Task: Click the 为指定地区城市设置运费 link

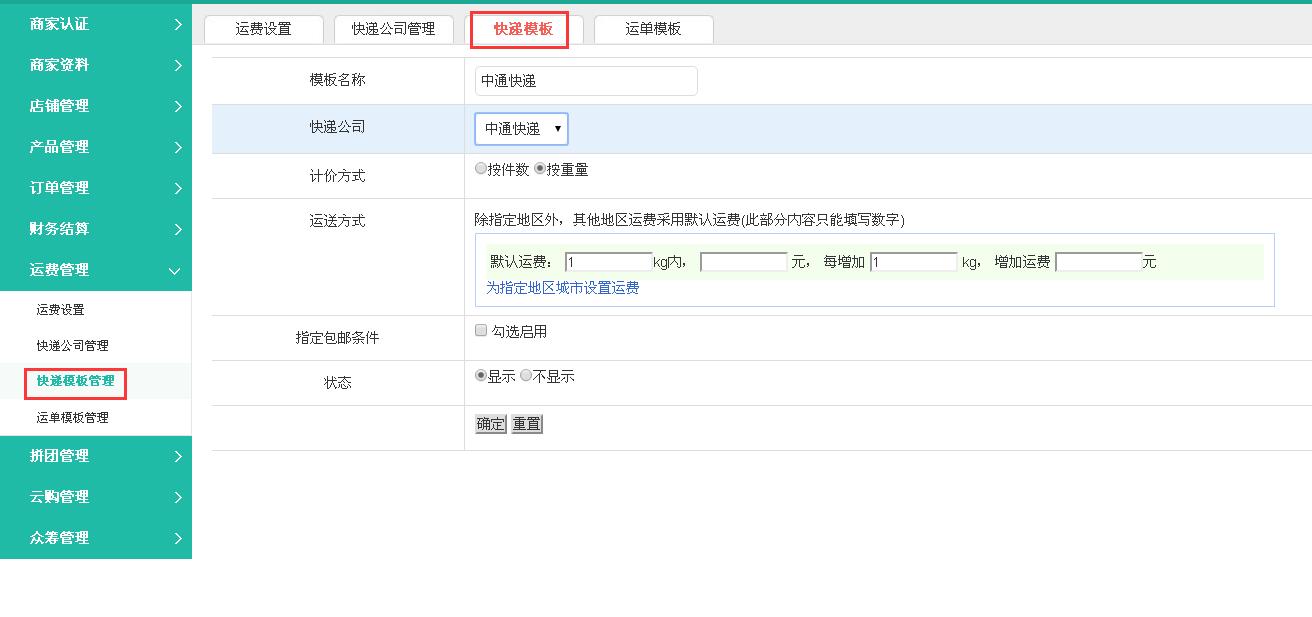Action: coord(562,288)
